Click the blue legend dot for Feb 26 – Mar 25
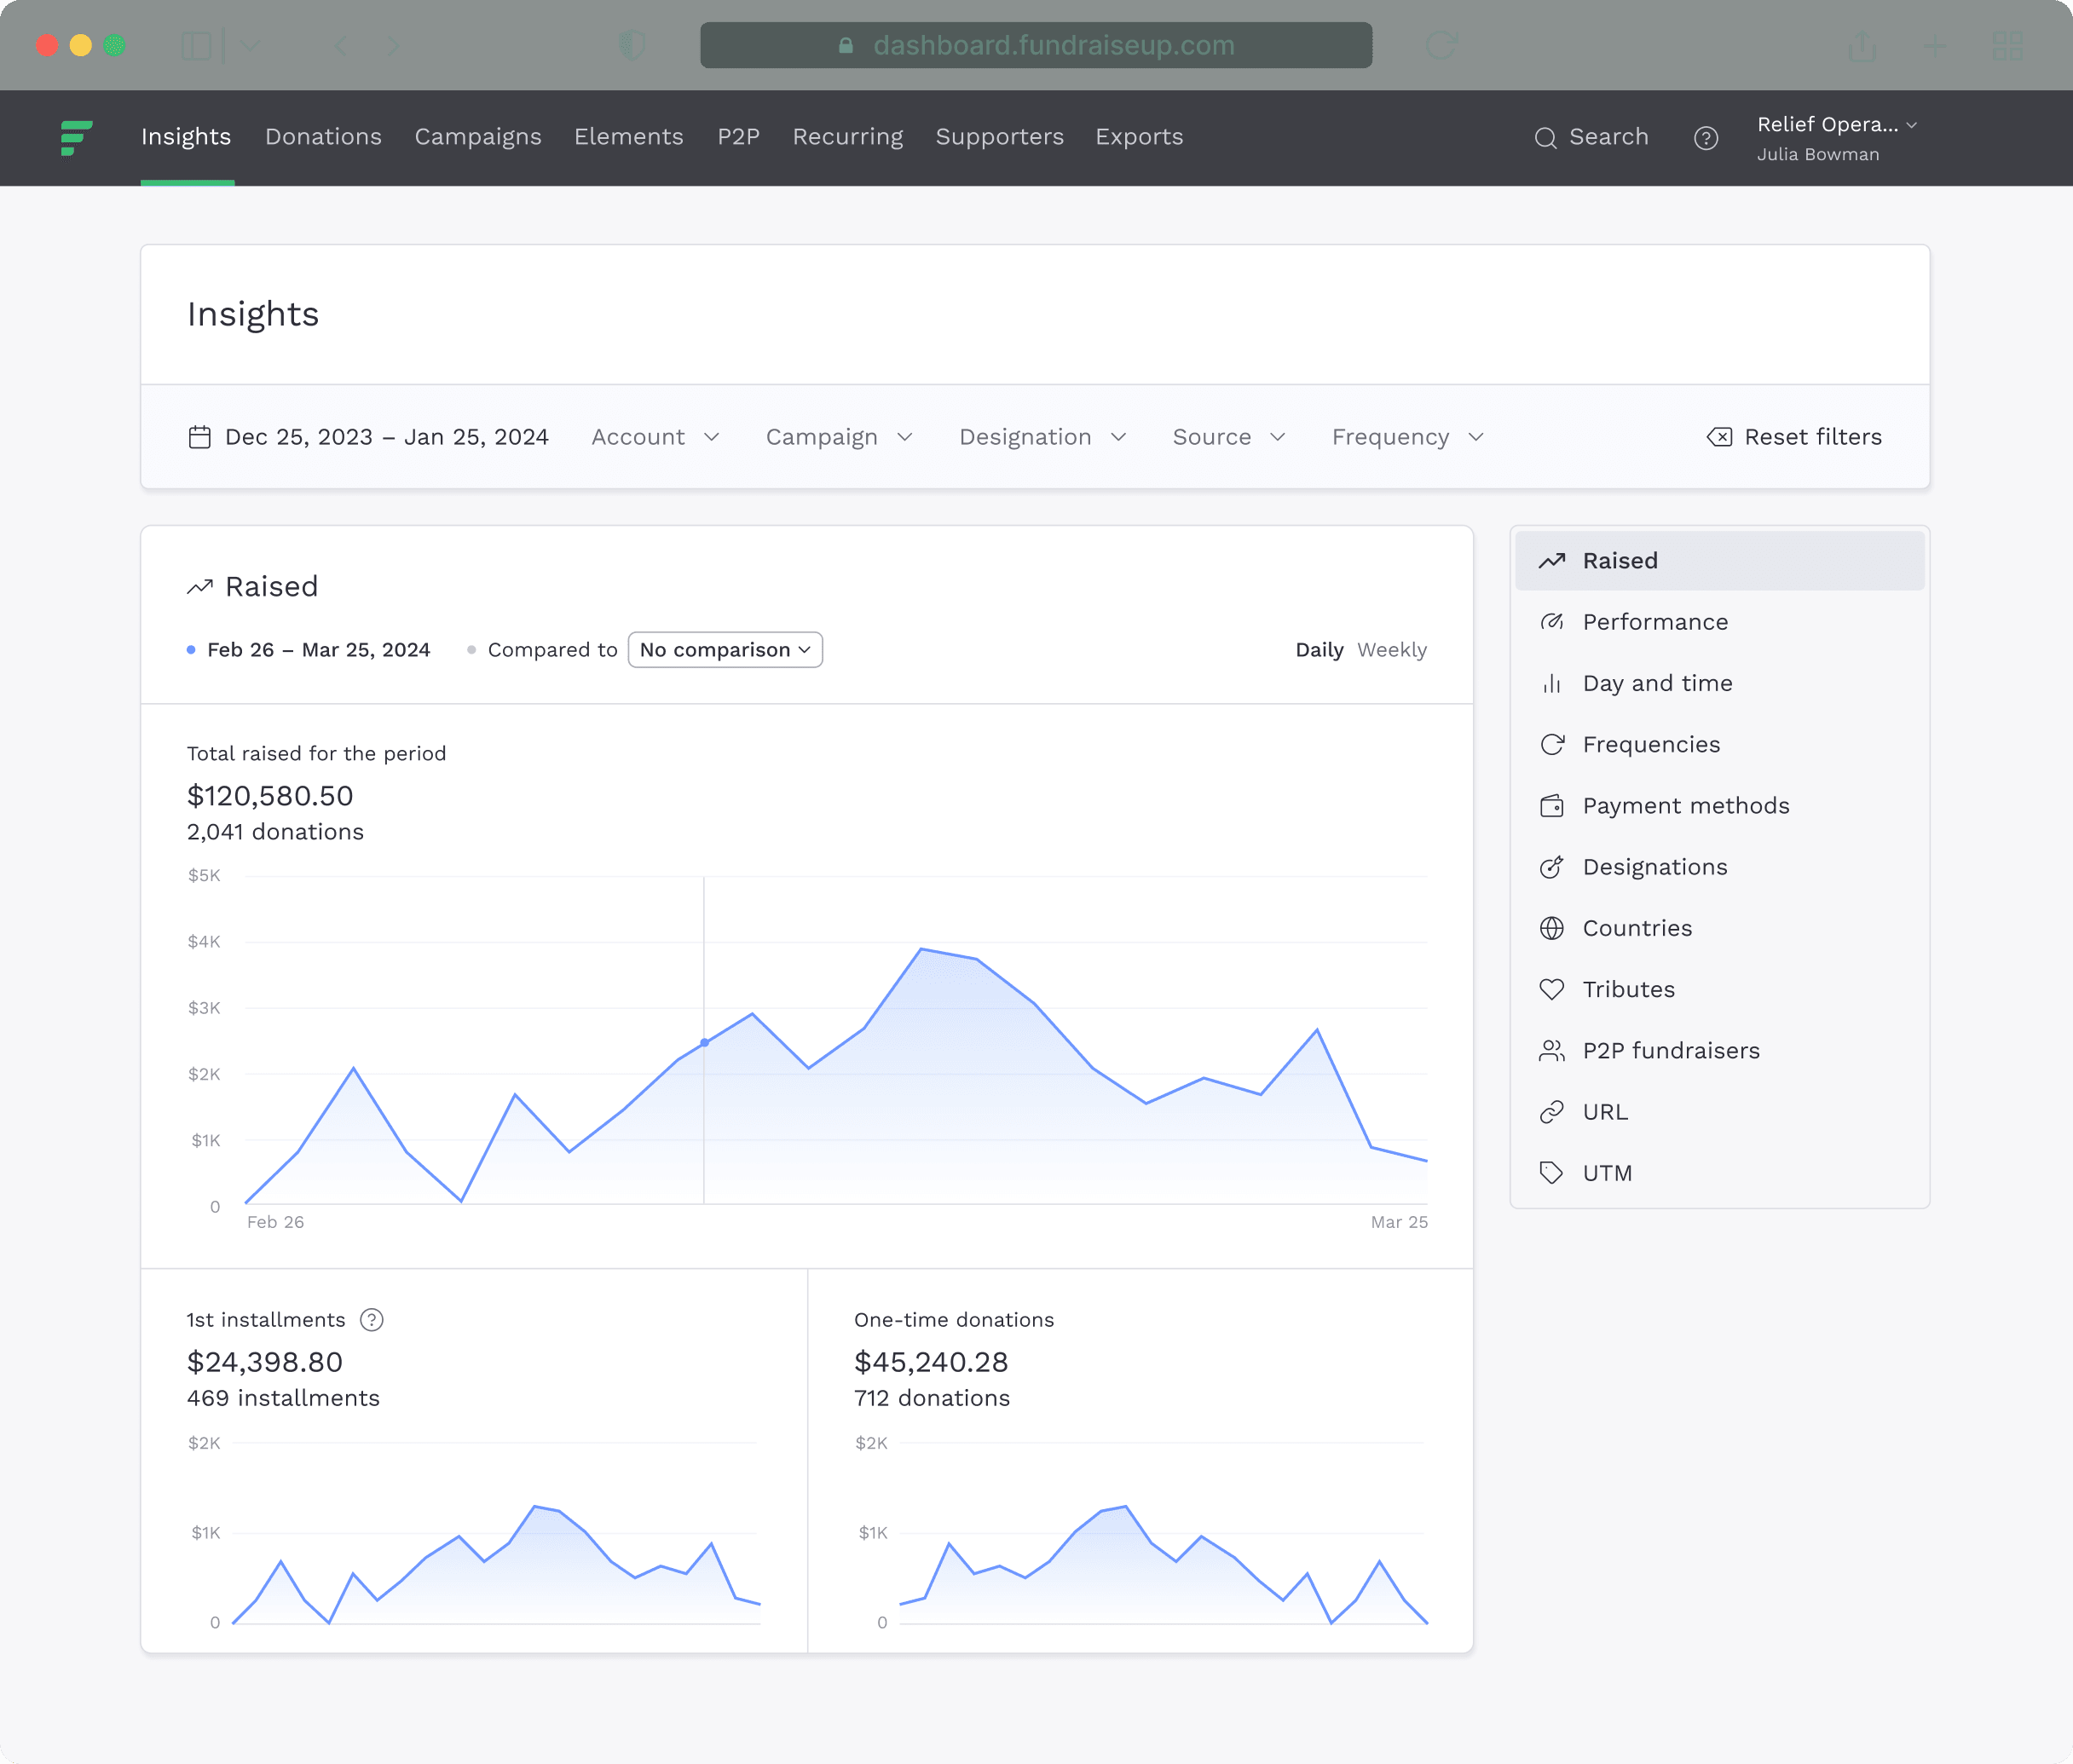The width and height of the screenshot is (2073, 1764). 191,650
